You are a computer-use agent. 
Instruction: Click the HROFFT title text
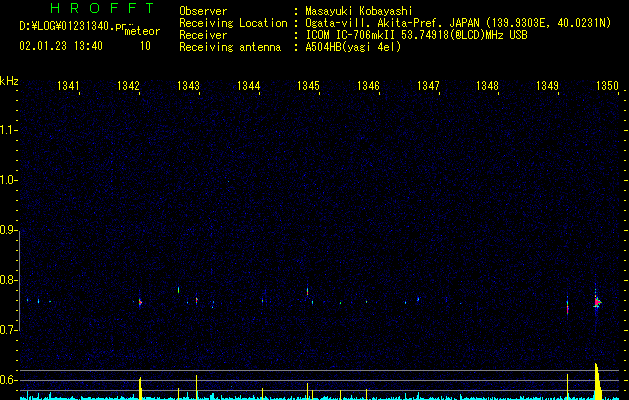[102, 8]
